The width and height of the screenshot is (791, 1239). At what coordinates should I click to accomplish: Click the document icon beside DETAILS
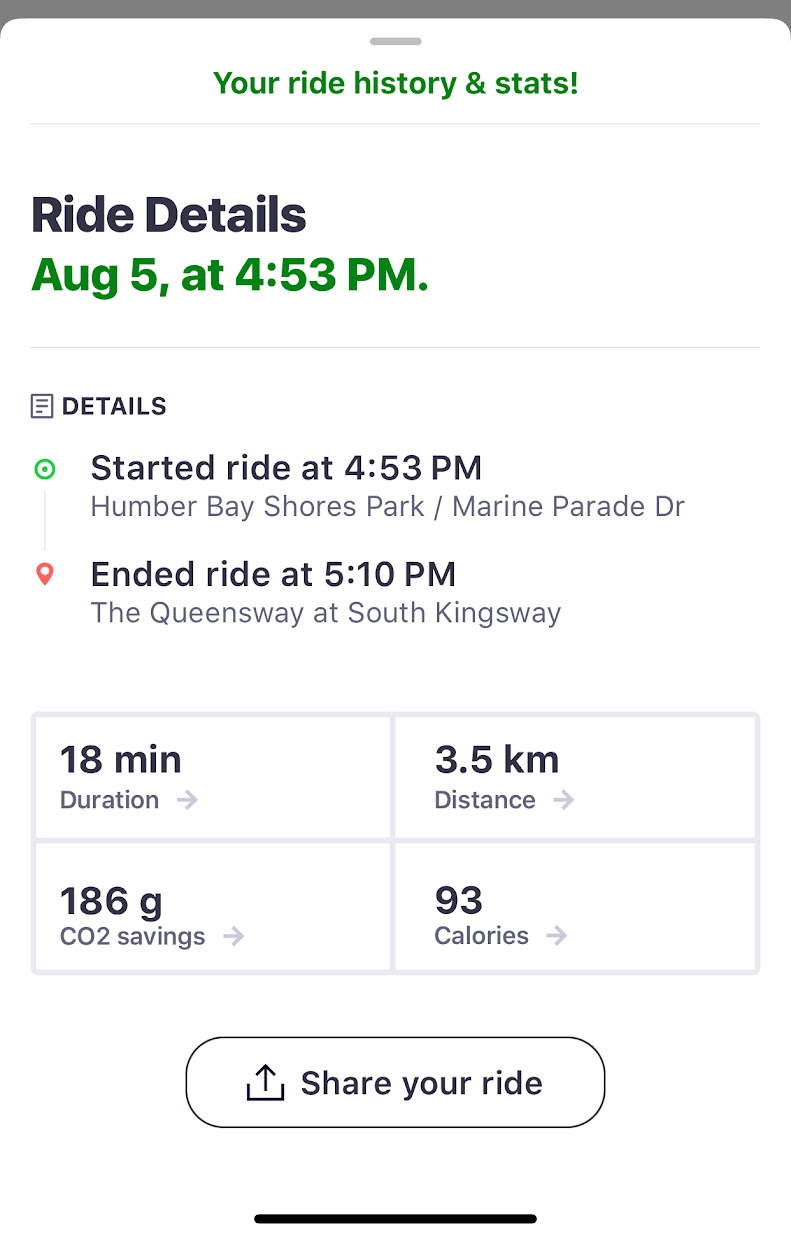(42, 406)
